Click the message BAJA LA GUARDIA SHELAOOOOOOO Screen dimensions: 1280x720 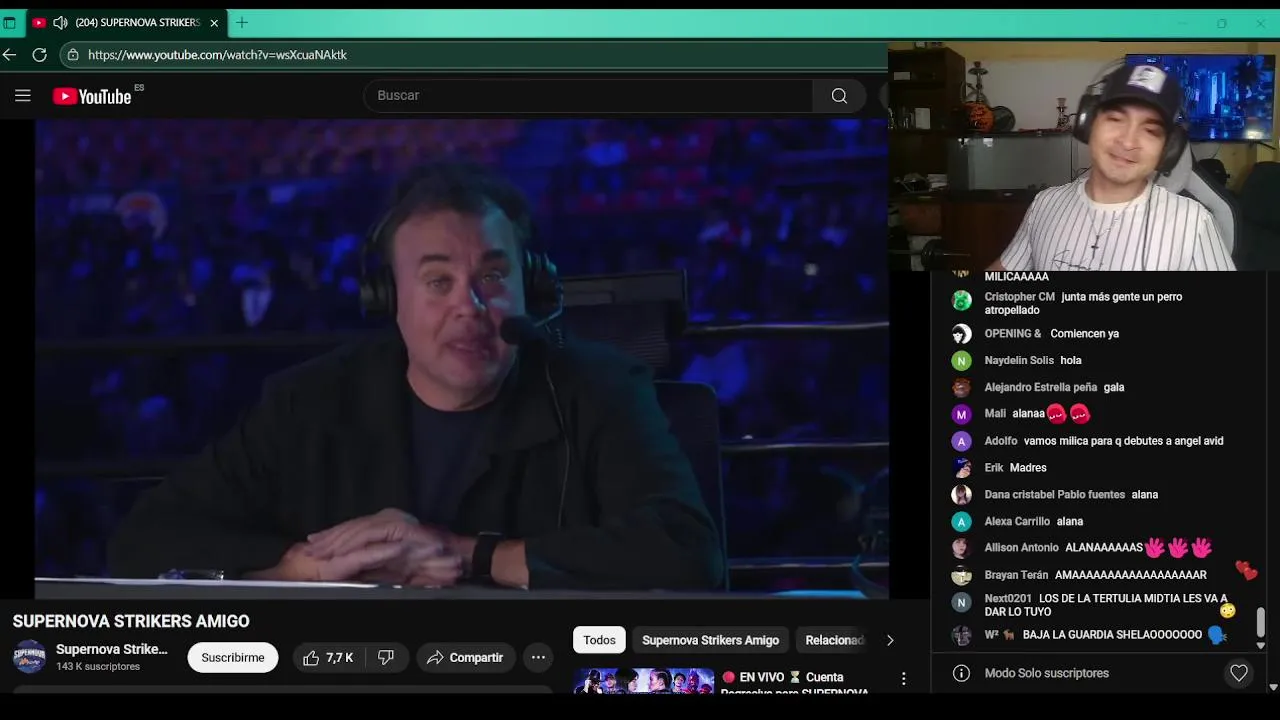[x=1112, y=635]
